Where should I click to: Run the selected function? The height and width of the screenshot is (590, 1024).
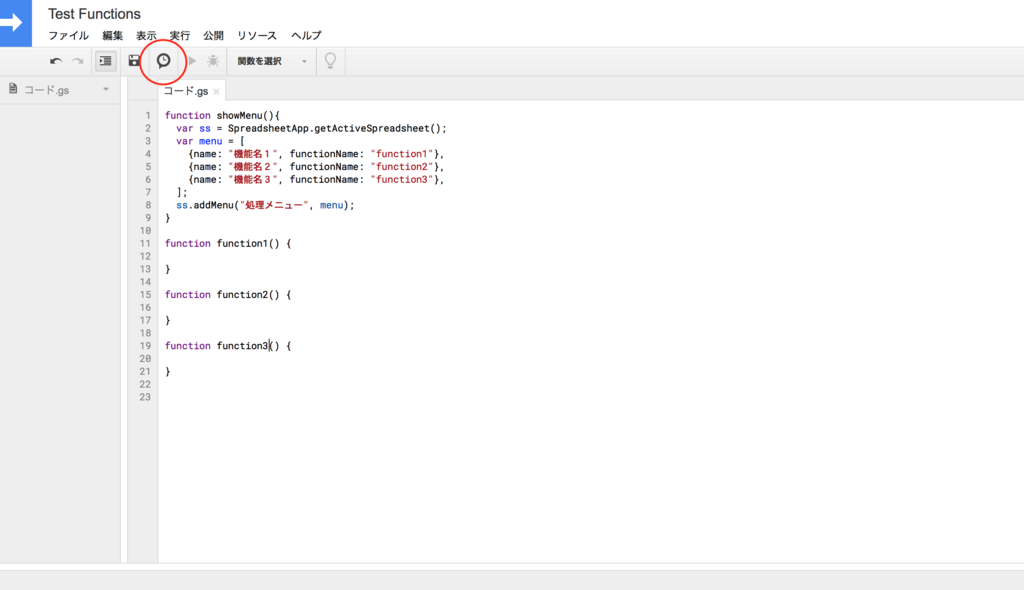click(x=192, y=61)
